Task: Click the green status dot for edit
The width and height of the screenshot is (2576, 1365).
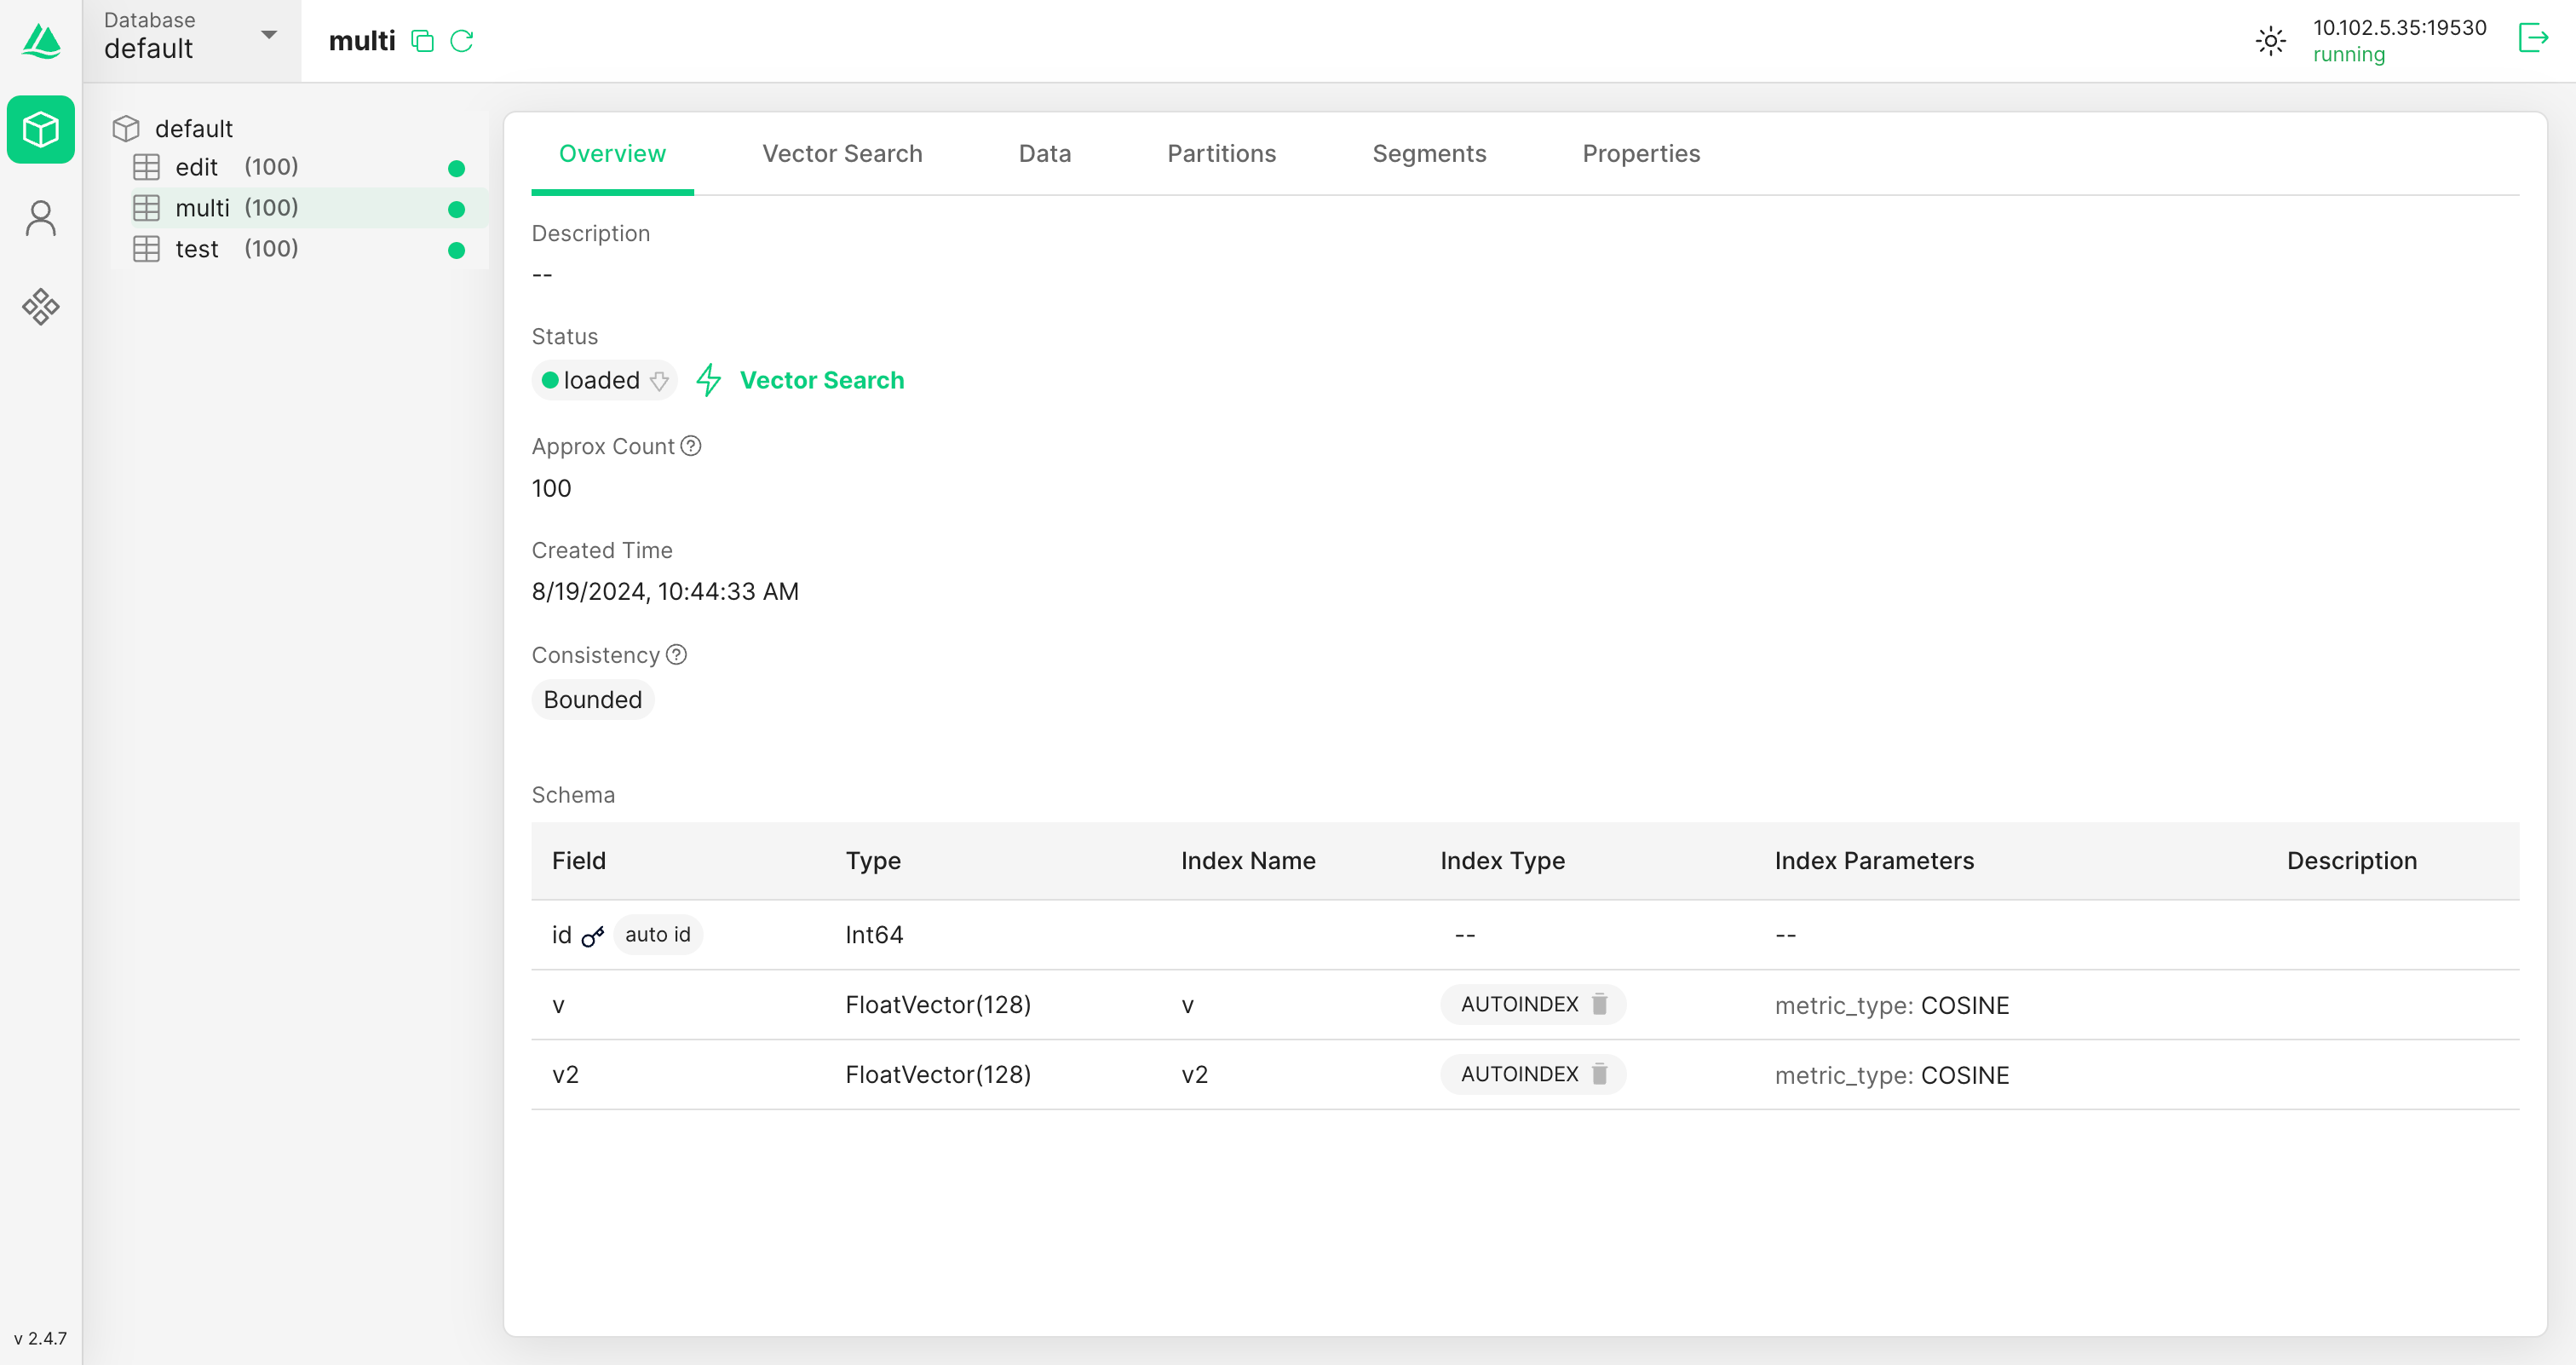Action: pyautogui.click(x=456, y=168)
